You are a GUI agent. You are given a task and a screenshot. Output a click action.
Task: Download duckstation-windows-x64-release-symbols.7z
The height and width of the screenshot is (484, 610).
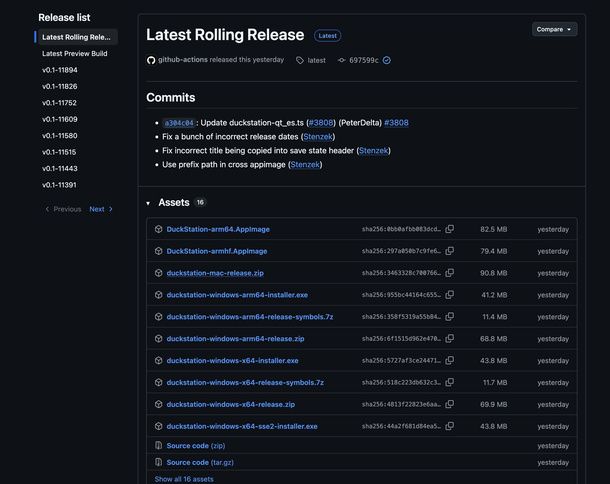tap(245, 382)
